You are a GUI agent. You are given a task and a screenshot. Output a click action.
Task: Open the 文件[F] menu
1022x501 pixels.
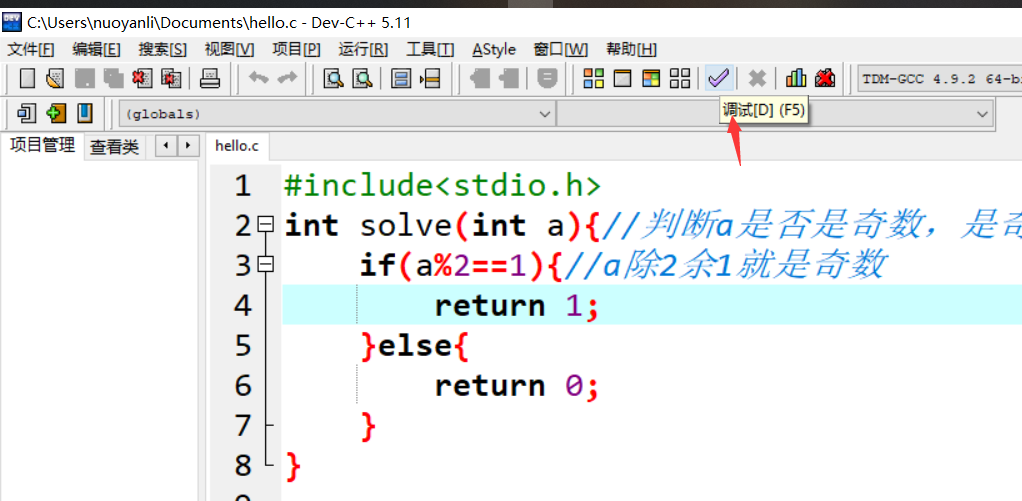pyautogui.click(x=31, y=50)
